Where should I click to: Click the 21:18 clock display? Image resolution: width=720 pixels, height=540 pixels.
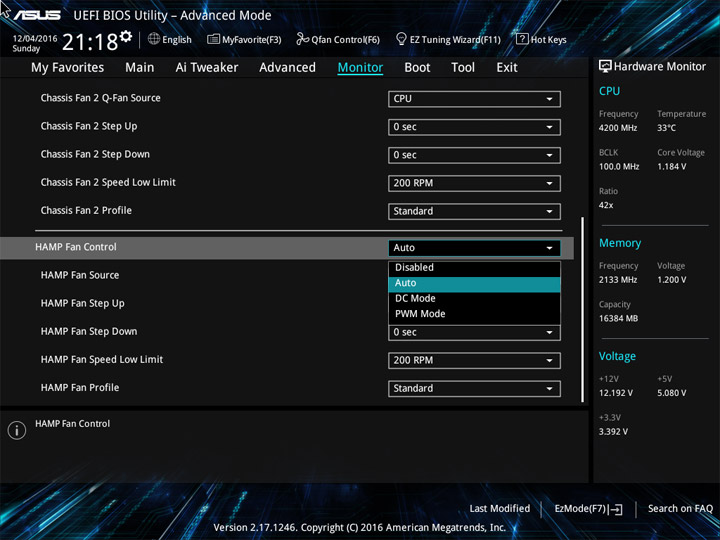90,42
